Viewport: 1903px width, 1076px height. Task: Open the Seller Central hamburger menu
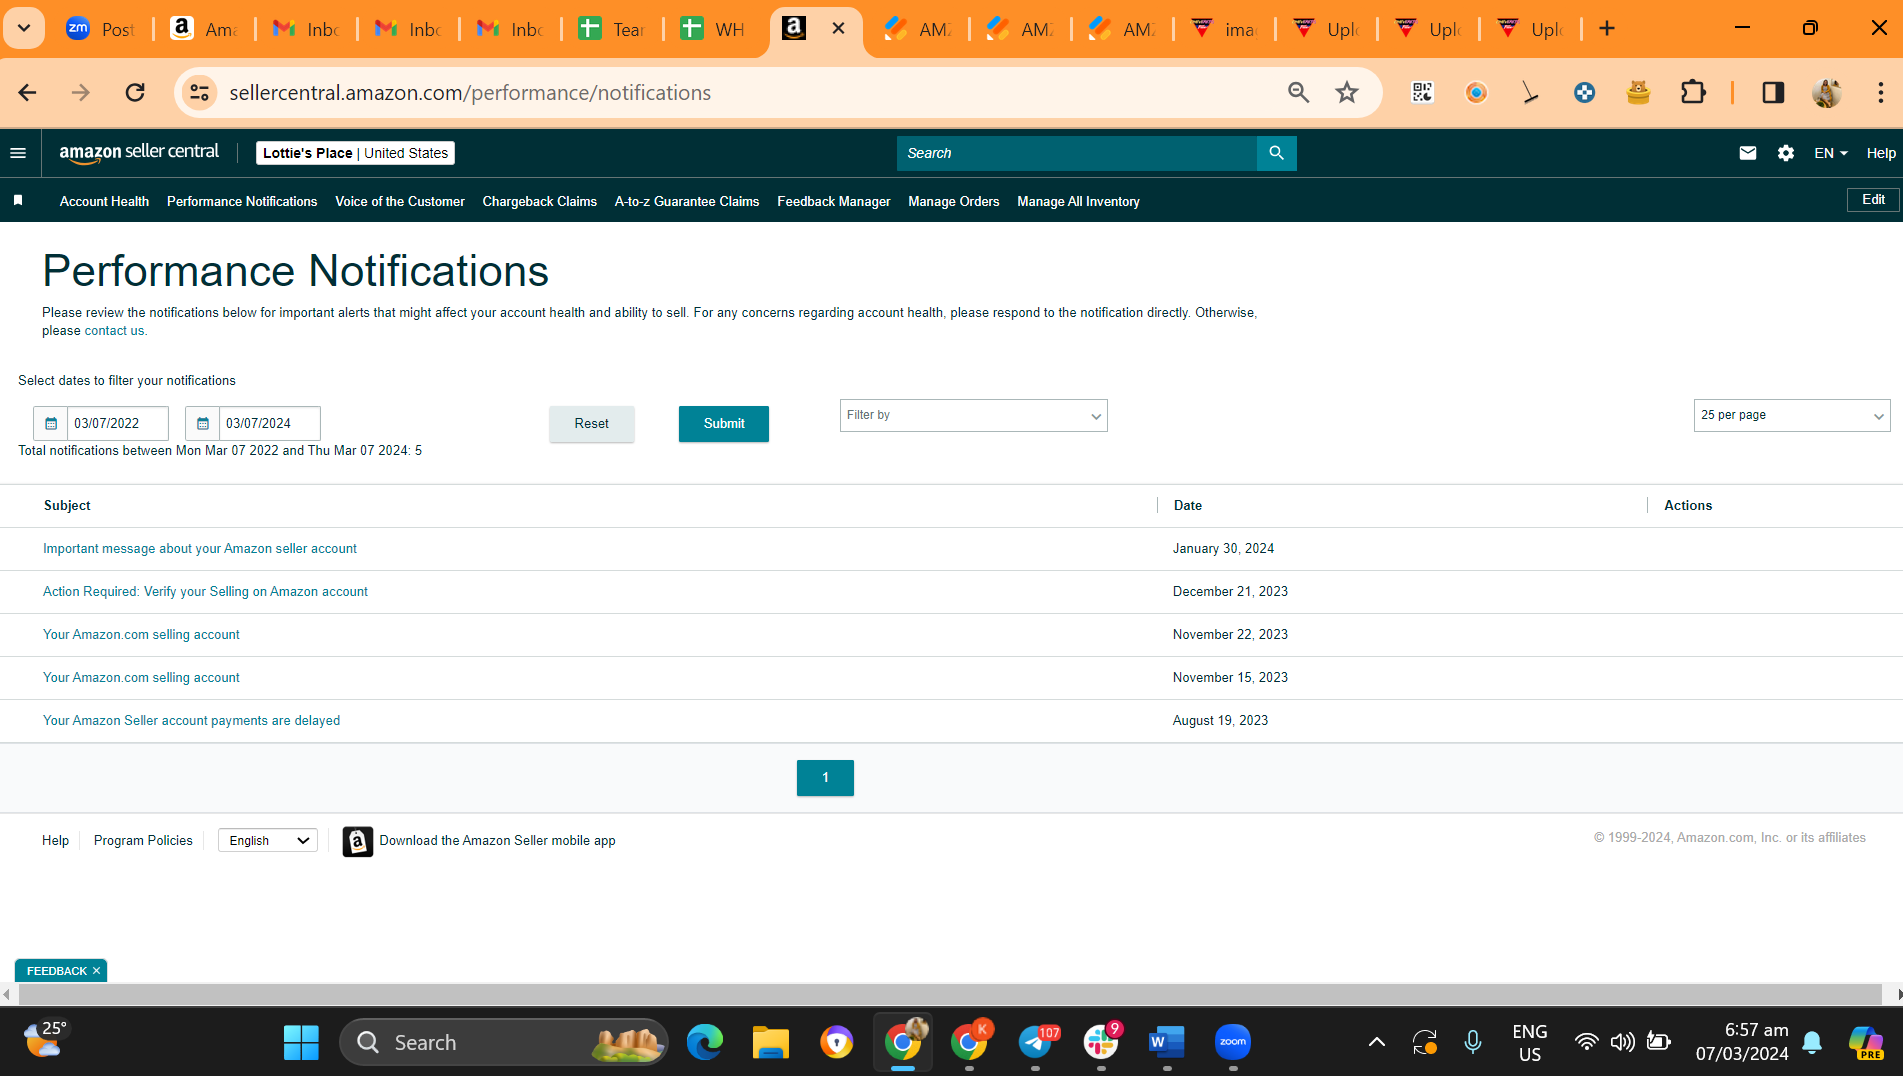click(18, 153)
